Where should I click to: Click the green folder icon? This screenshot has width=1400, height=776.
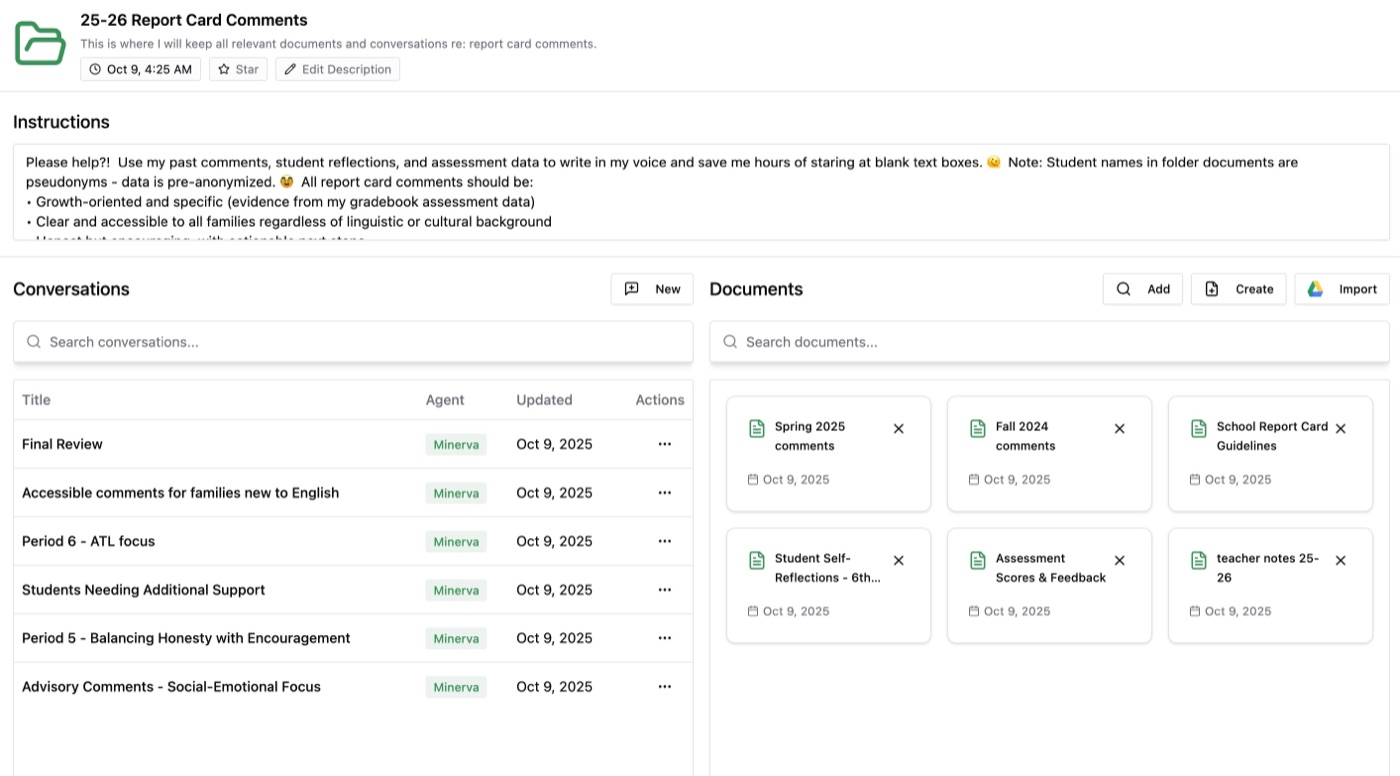40,43
